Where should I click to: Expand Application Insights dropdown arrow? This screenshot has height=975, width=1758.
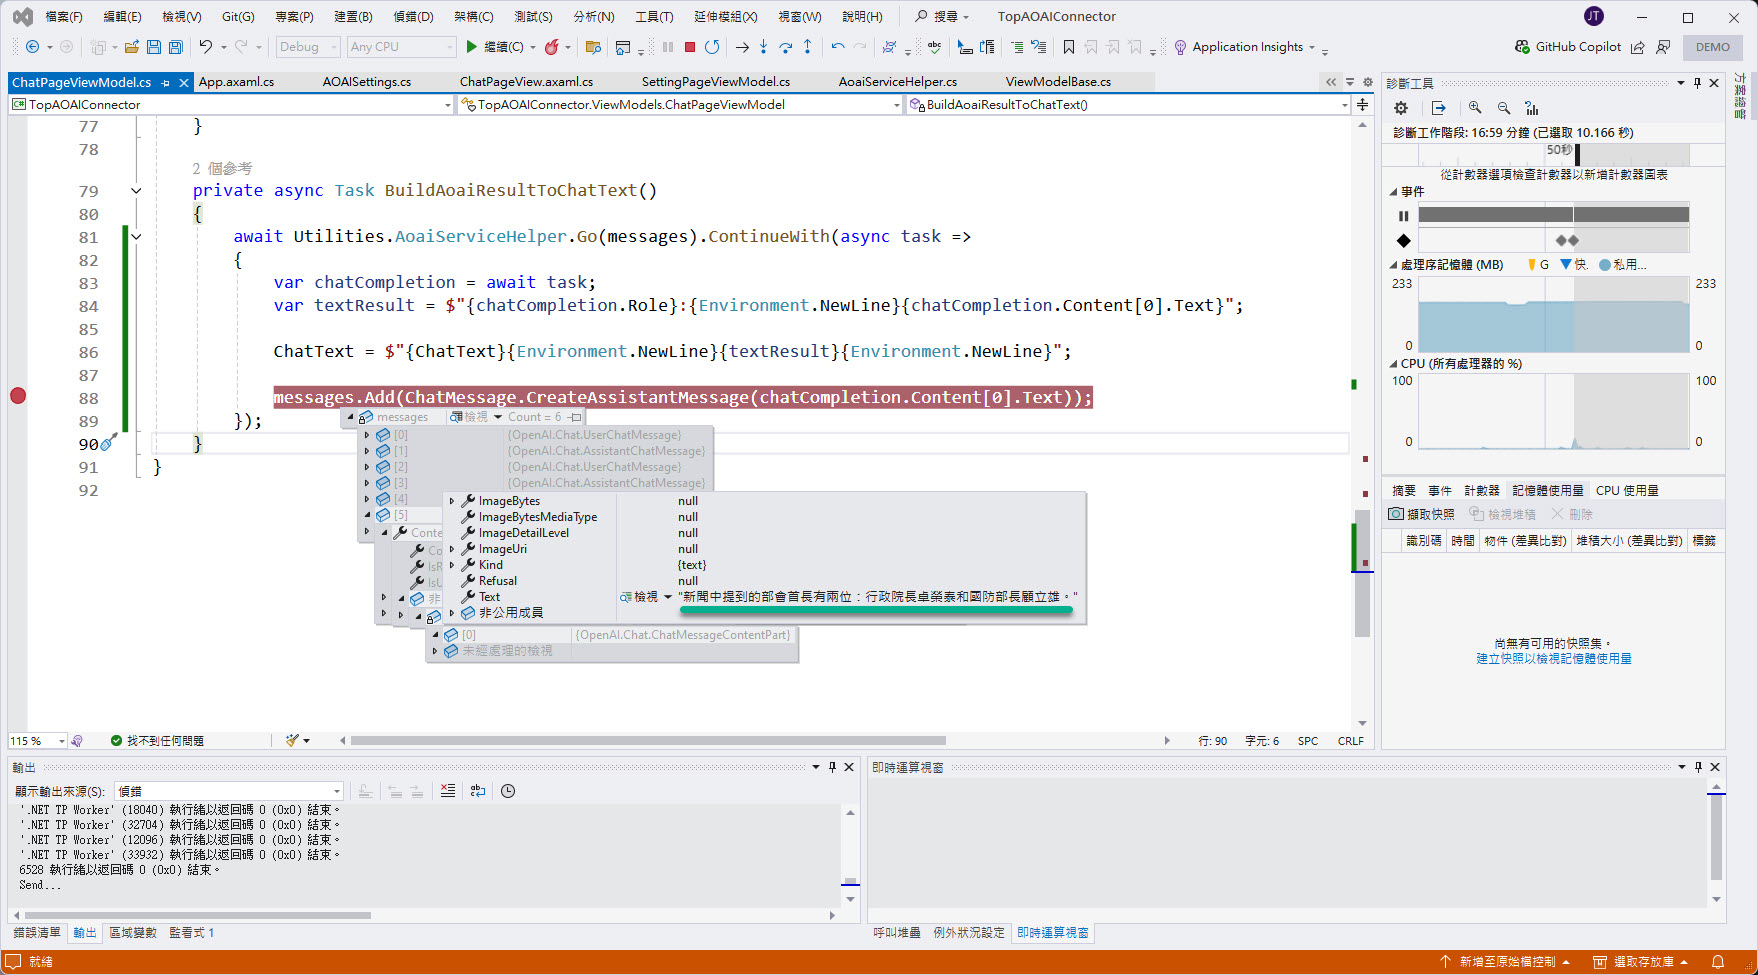click(1312, 47)
